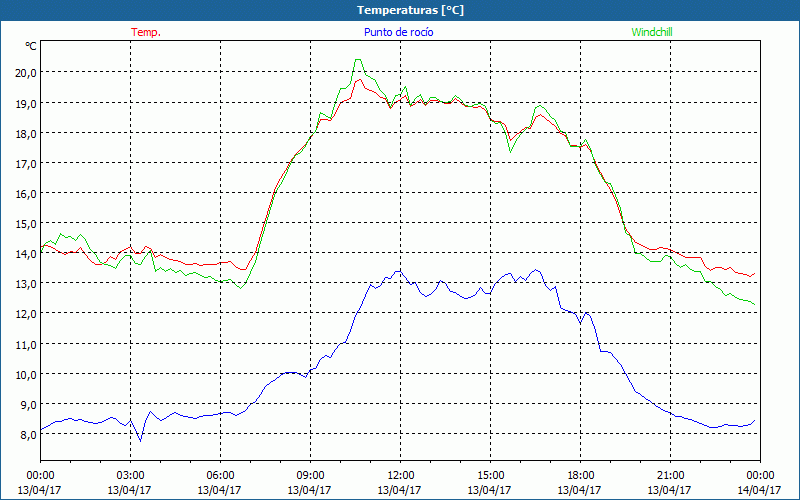This screenshot has width=800, height=500.
Task: Click the 16,0 y-axis value
Action: coord(27,193)
